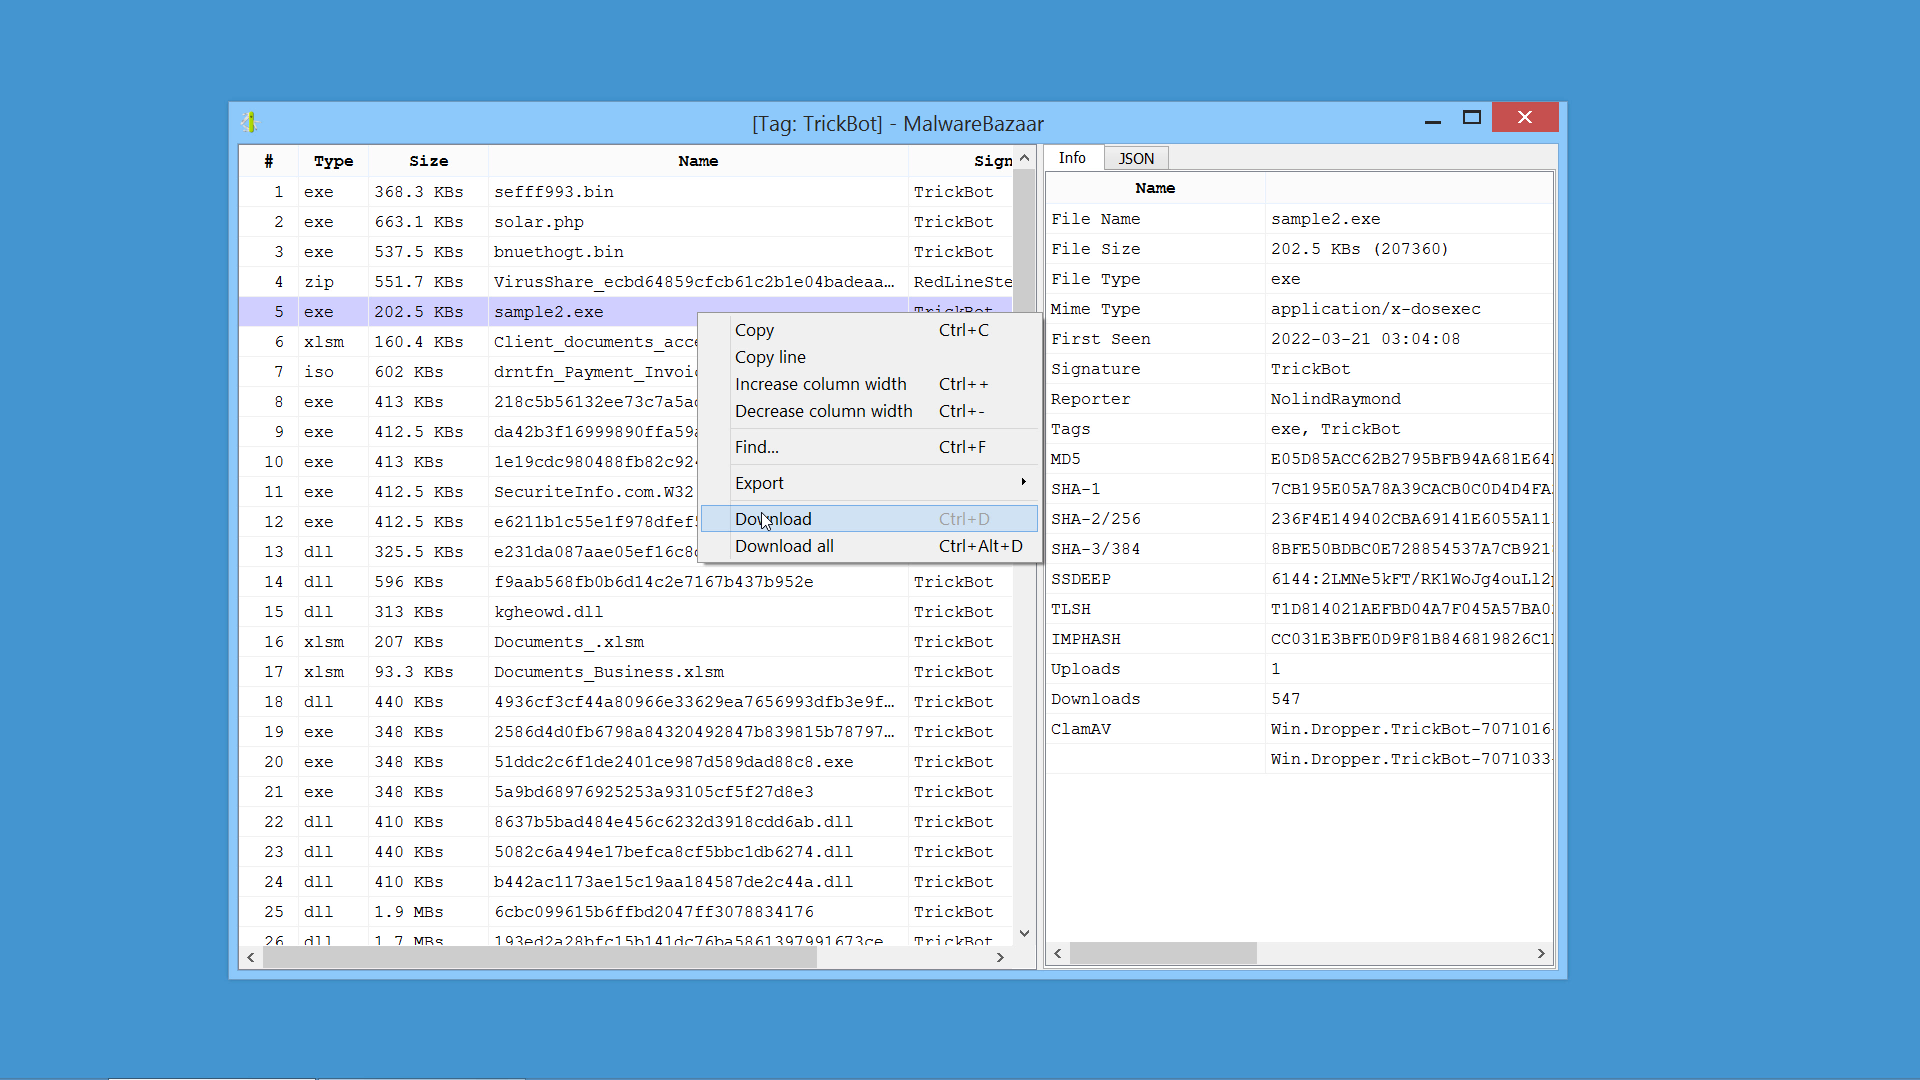This screenshot has width=1920, height=1080.
Task: Select row kgheowd.dll
Action: click(x=626, y=612)
